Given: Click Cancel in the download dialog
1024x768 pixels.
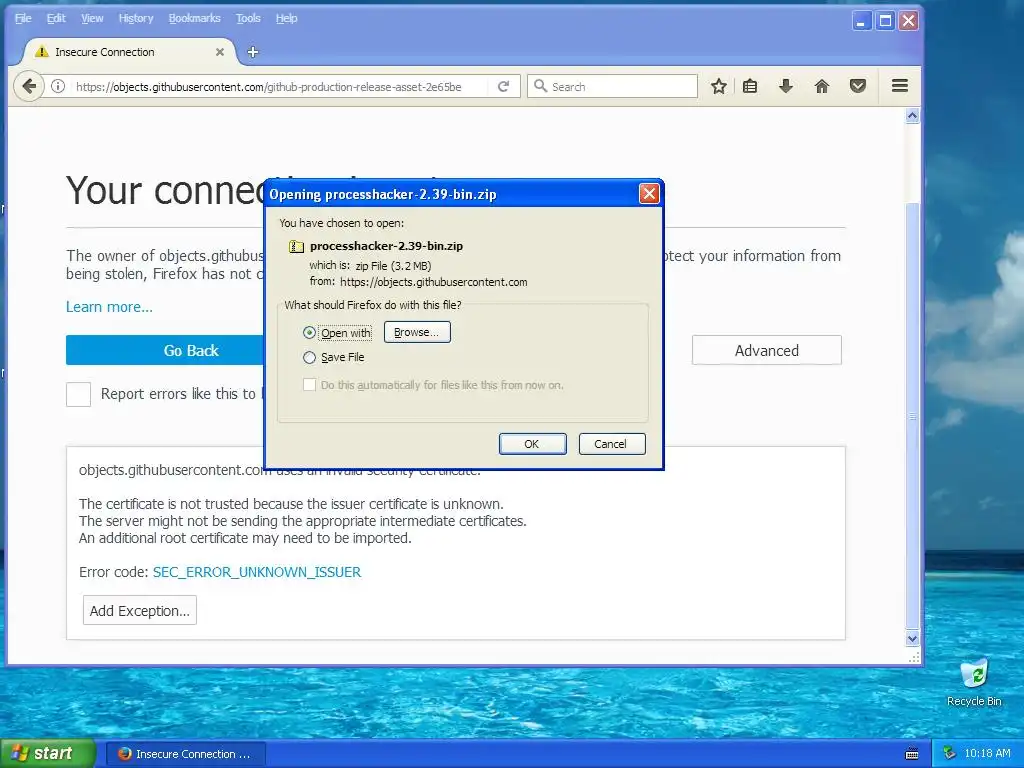Looking at the screenshot, I should (x=611, y=444).
